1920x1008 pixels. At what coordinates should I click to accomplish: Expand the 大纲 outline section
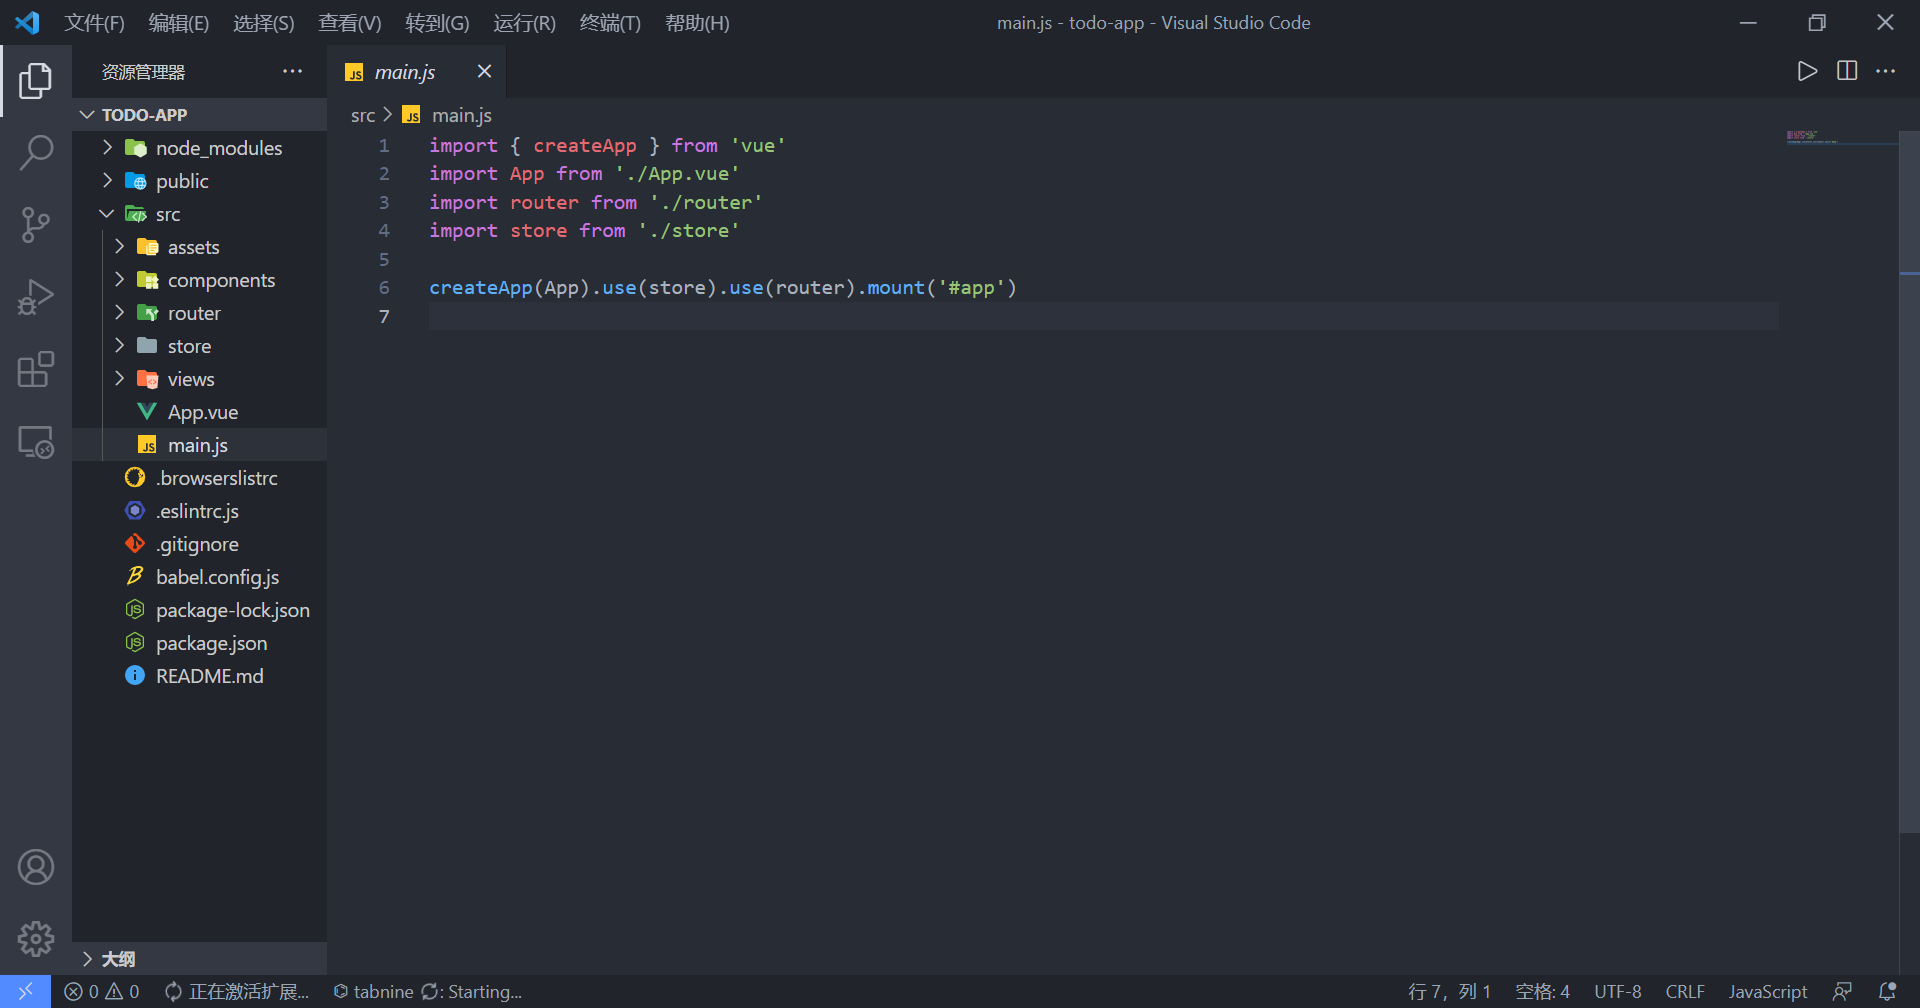tap(199, 958)
